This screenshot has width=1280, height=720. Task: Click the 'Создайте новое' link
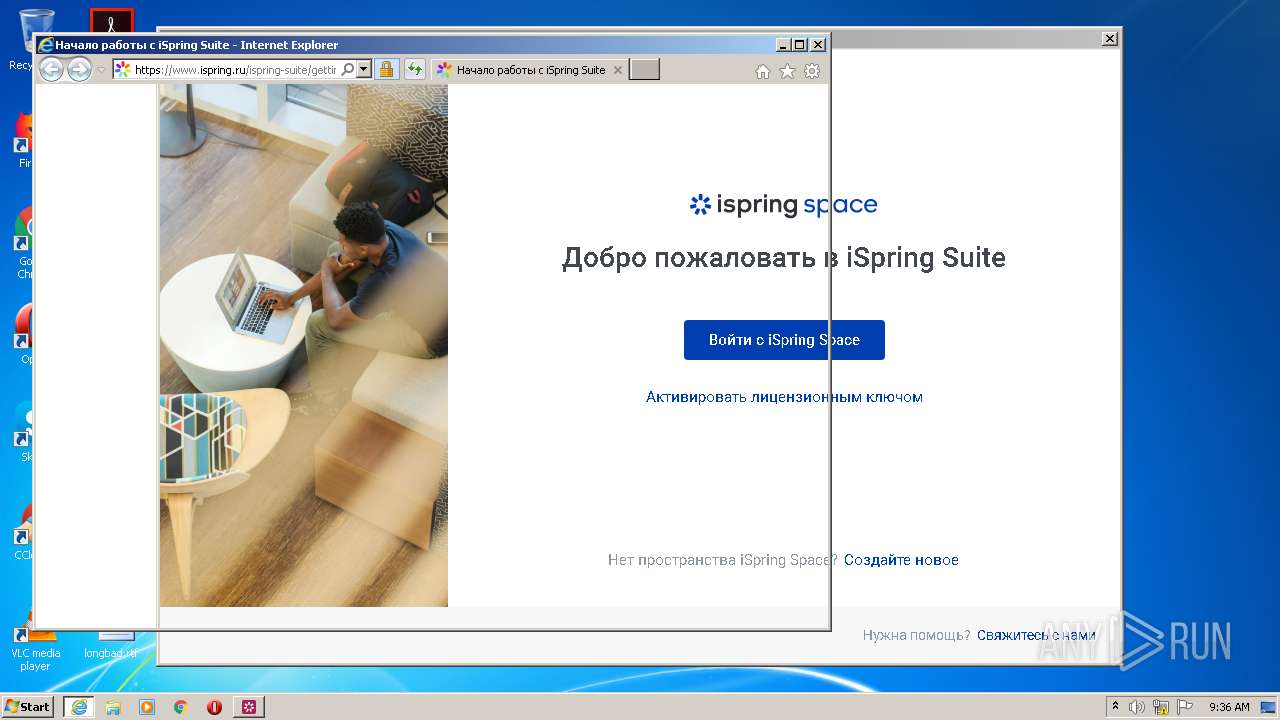(x=901, y=560)
